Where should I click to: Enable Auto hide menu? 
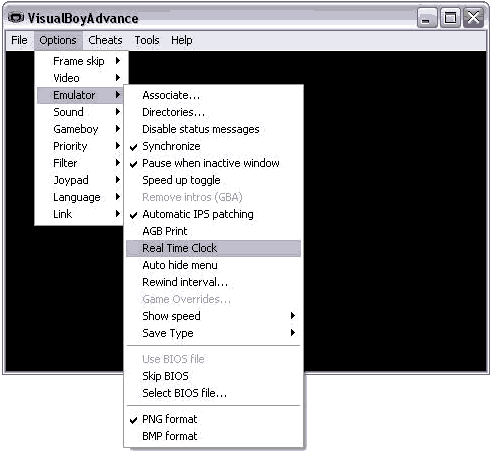(x=213, y=265)
